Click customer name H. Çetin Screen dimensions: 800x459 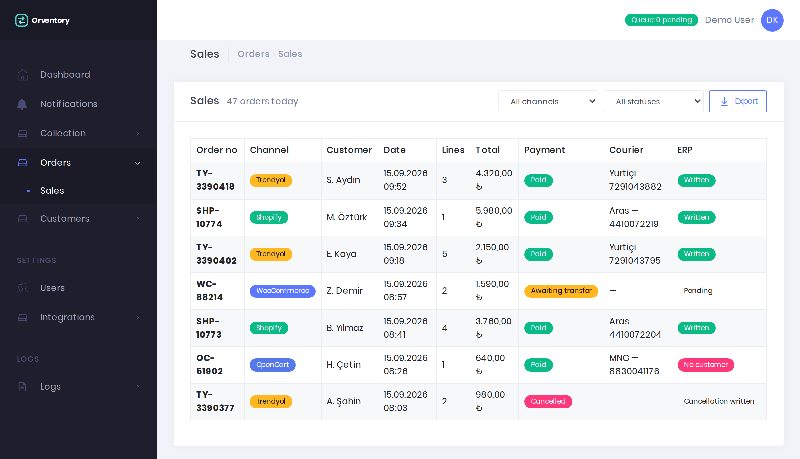coord(343,365)
